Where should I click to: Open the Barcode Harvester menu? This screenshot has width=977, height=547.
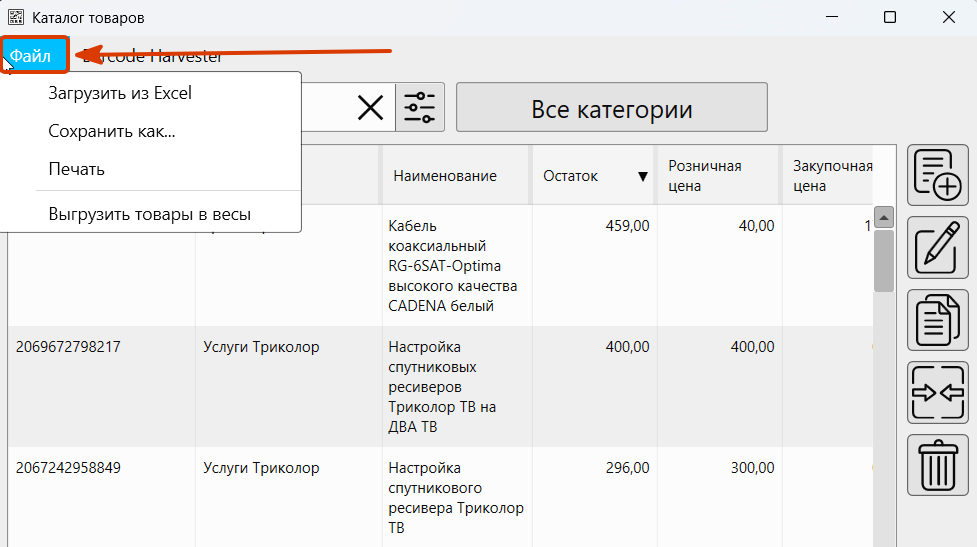coord(153,56)
